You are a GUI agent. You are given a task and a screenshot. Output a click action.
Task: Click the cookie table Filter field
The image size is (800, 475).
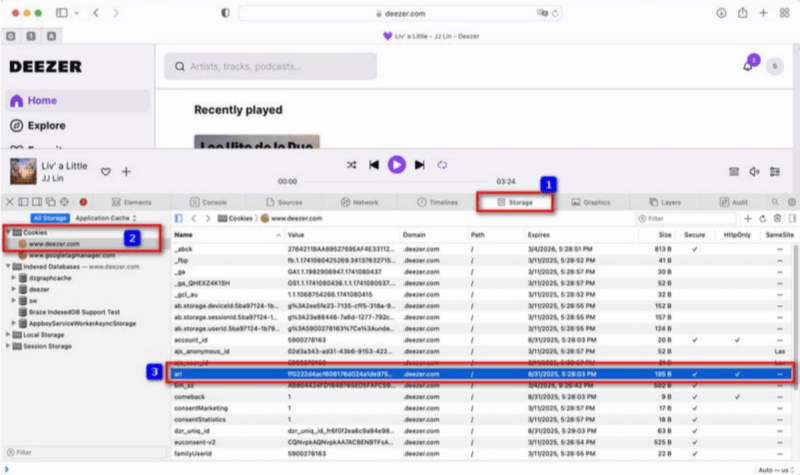tap(686, 218)
